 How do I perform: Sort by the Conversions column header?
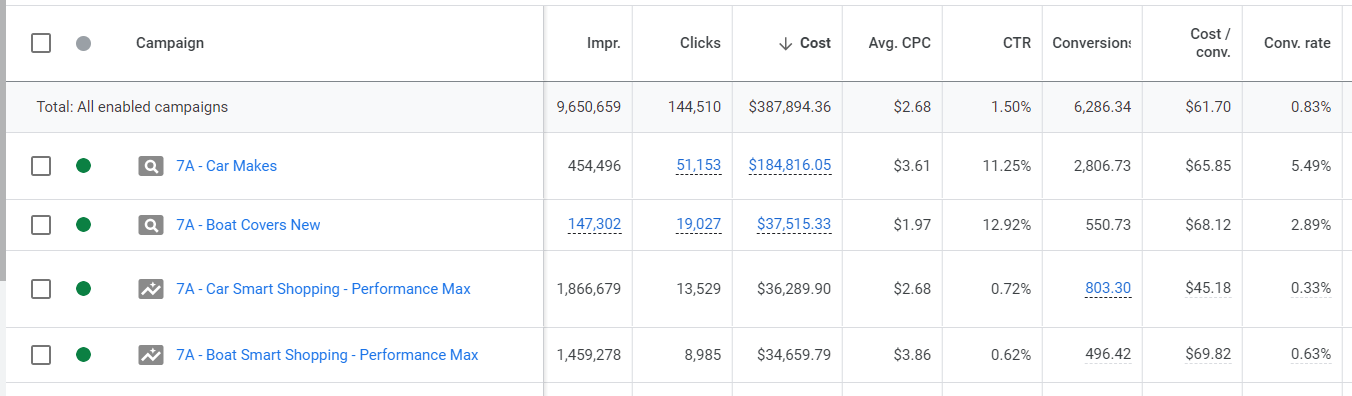[x=1091, y=43]
